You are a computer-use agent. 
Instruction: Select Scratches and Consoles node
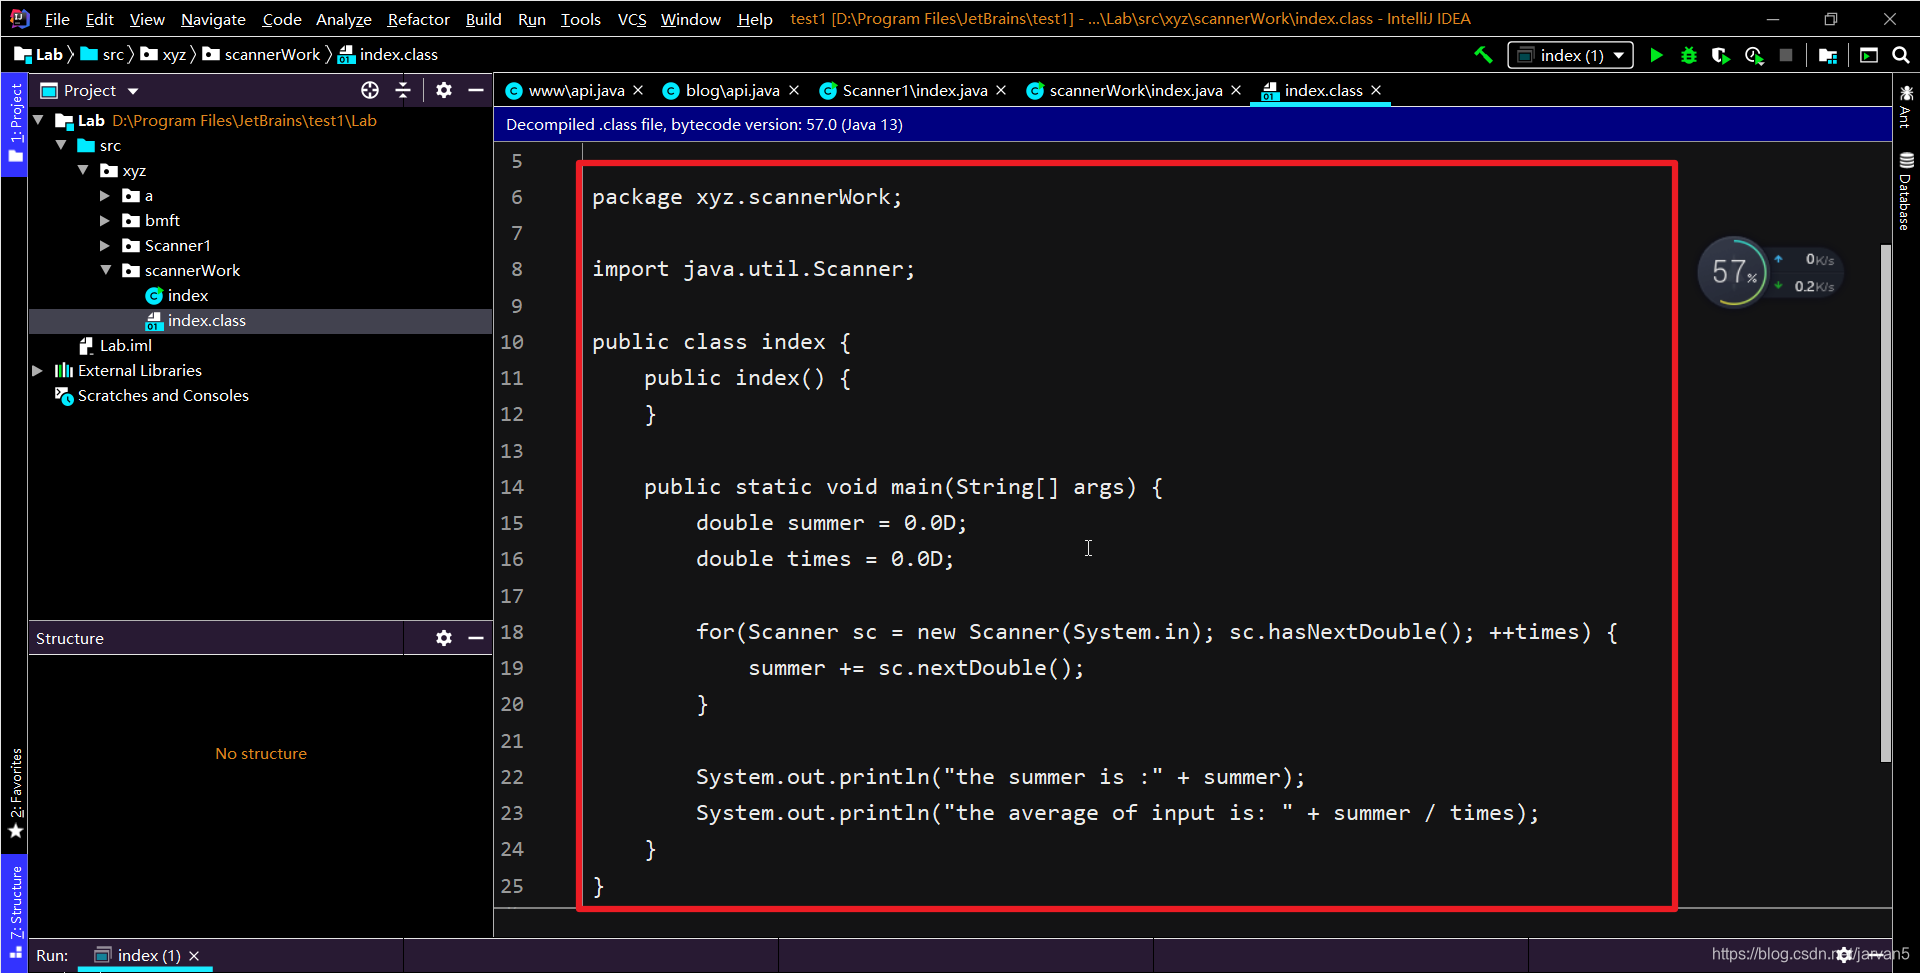[163, 395]
